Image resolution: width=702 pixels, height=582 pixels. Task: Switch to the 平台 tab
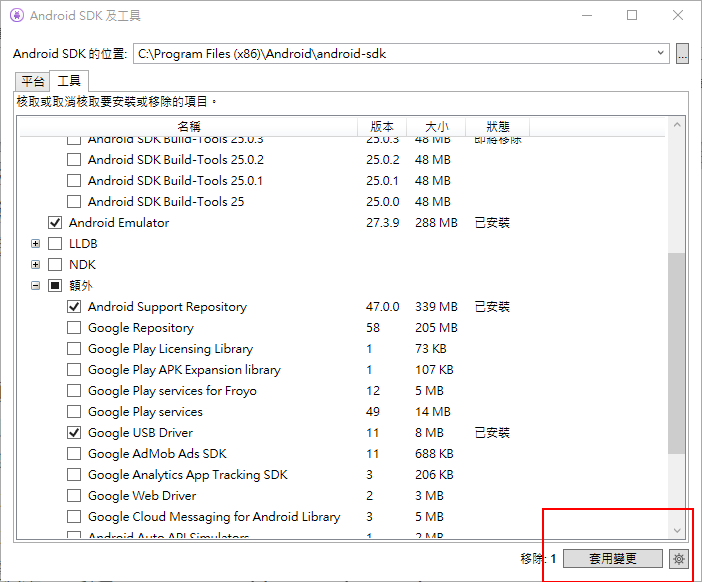32,81
